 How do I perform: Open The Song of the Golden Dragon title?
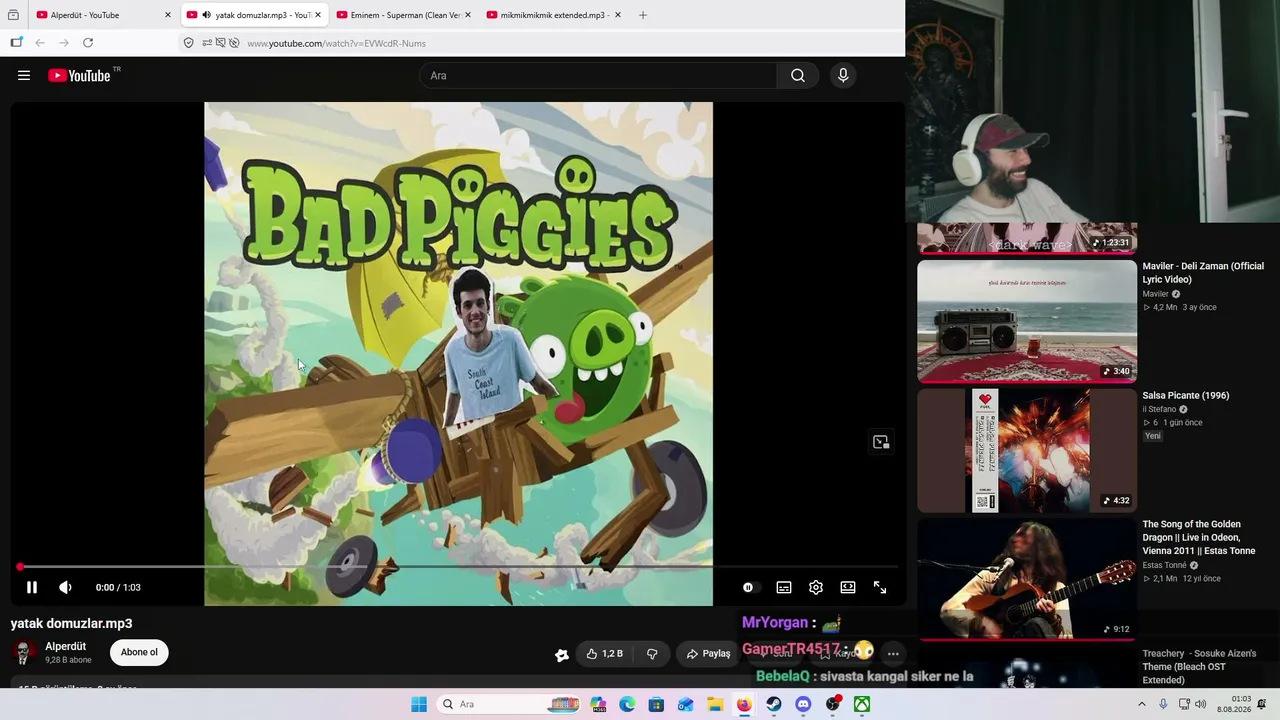[1199, 537]
